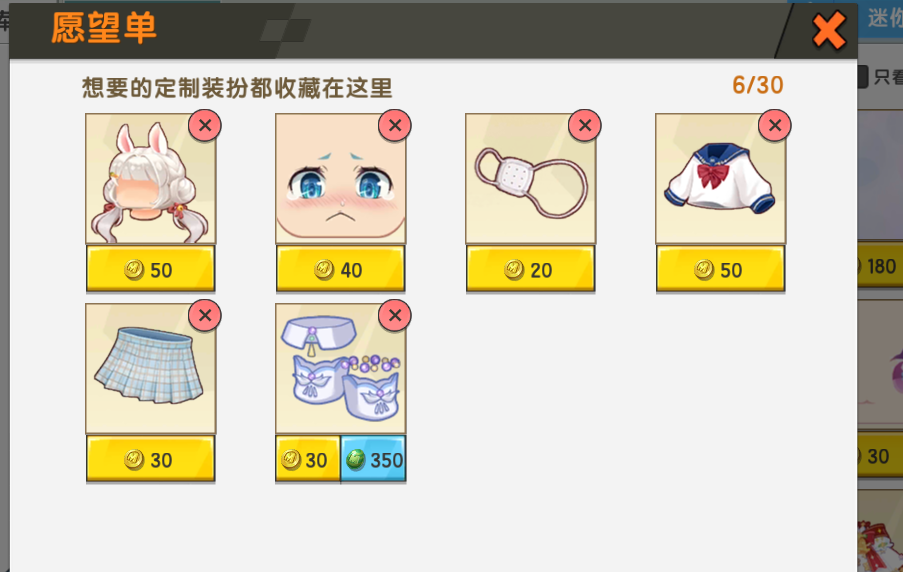Buy sailor top for 50 coins
The width and height of the screenshot is (903, 572).
(x=720, y=269)
